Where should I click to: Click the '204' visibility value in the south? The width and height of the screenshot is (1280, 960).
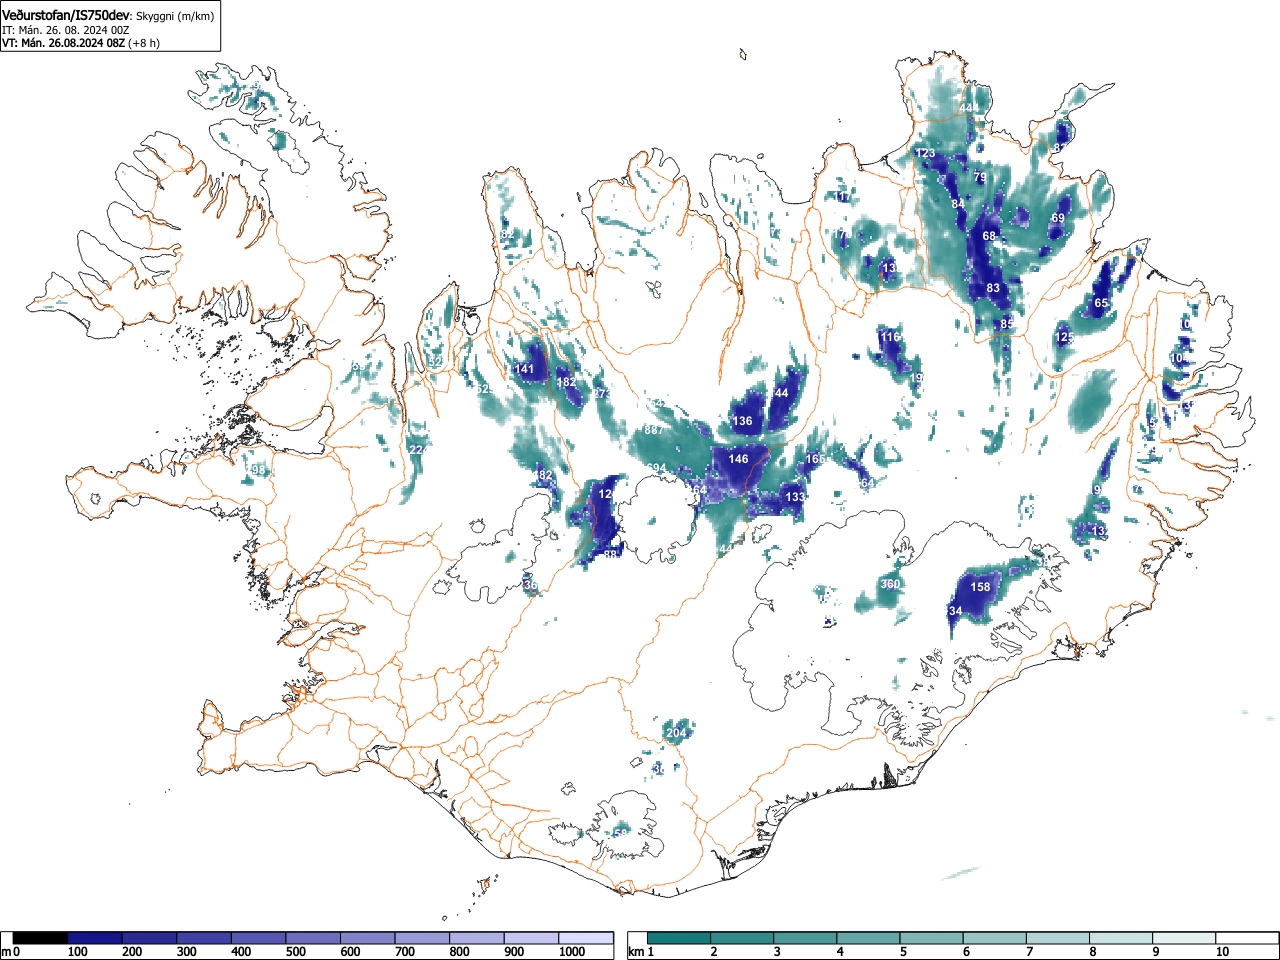676,733
